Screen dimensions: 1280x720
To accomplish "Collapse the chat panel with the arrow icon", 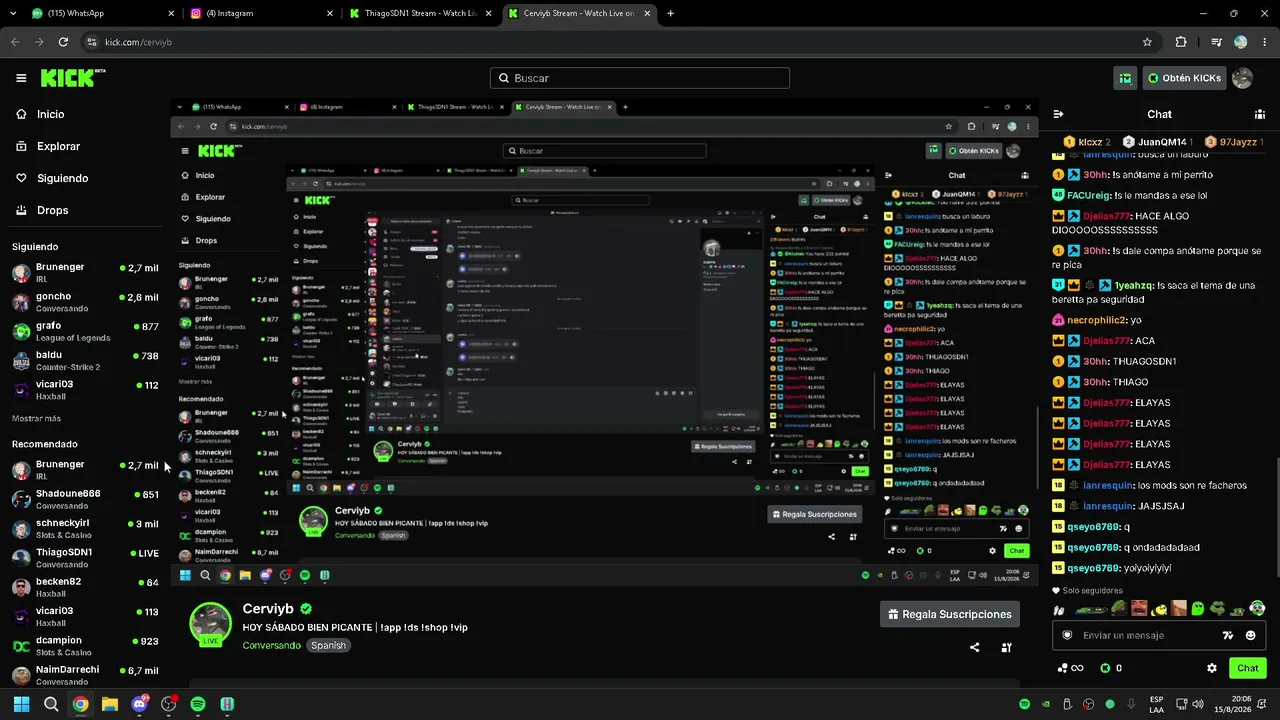I will [x=1058, y=114].
